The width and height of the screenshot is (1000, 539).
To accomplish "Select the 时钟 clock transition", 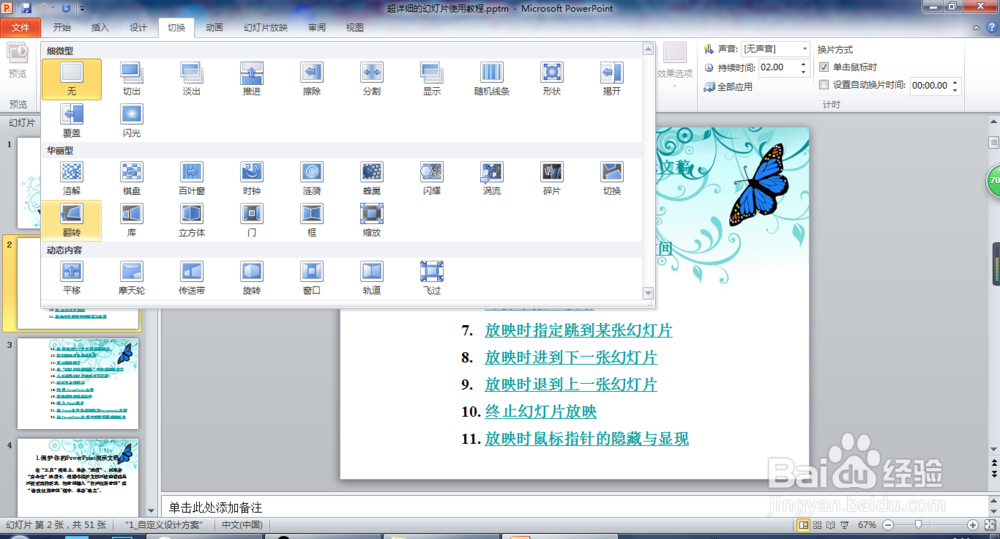I will (251, 179).
